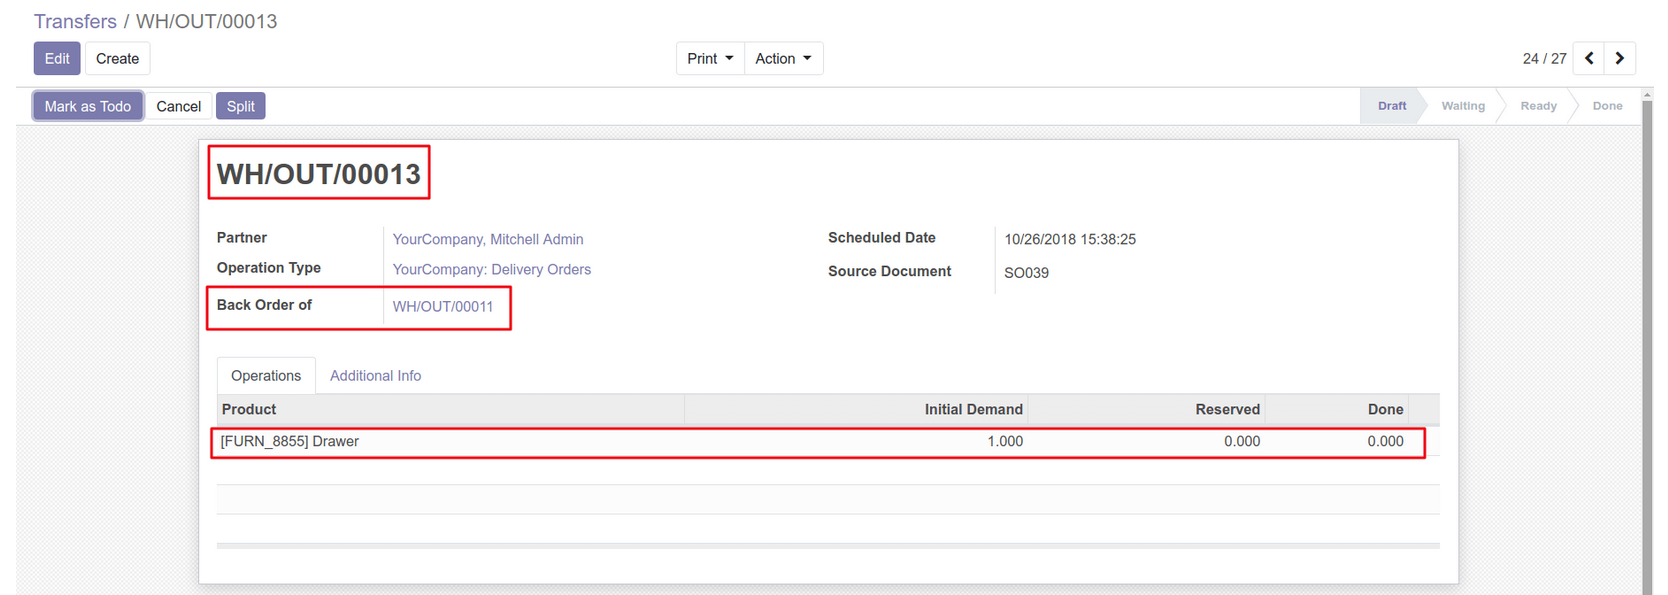
Task: Select the Draft status stage
Action: pos(1391,106)
